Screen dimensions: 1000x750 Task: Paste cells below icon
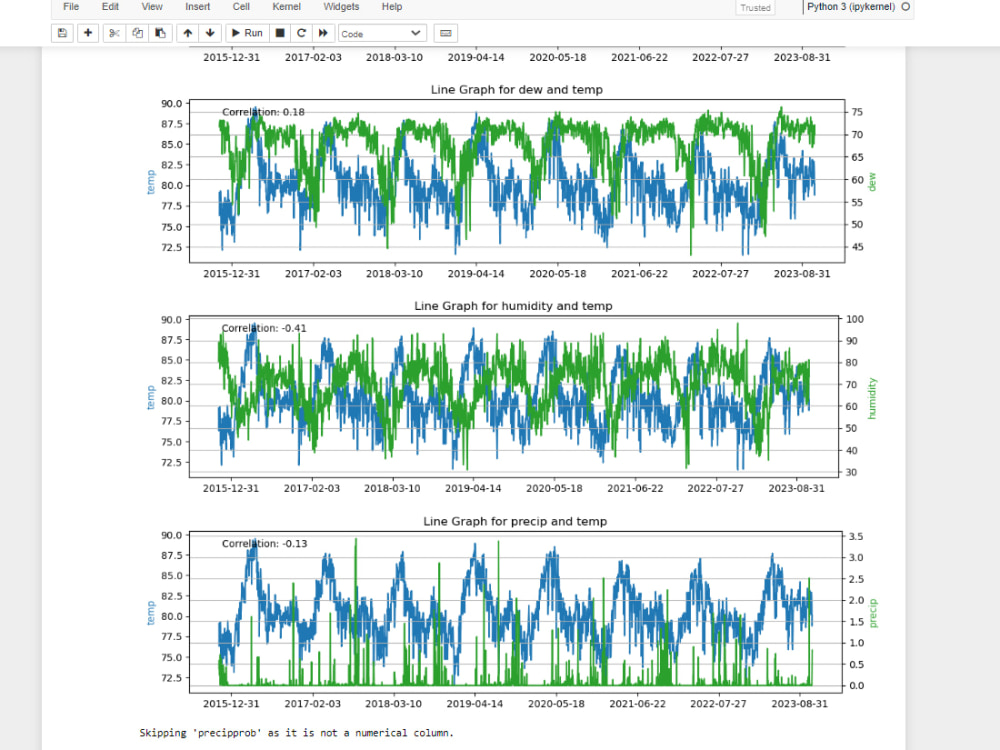(x=160, y=33)
